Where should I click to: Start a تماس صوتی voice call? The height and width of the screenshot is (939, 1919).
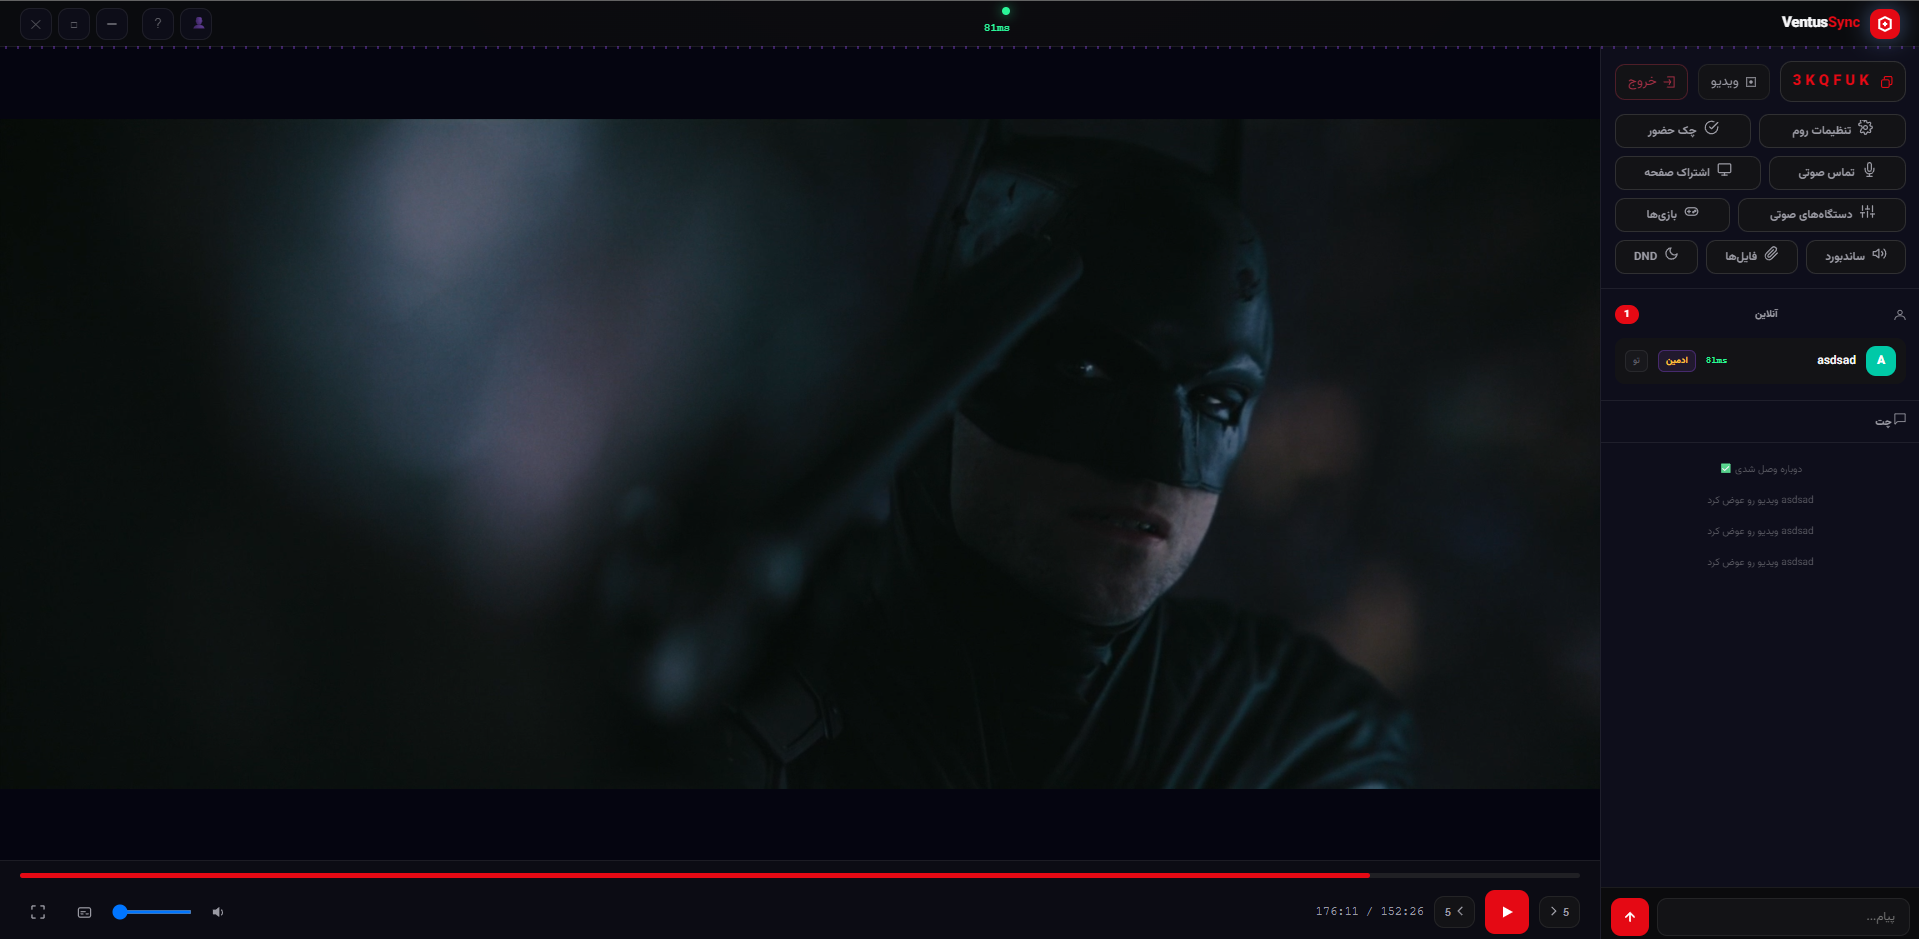coord(1837,172)
